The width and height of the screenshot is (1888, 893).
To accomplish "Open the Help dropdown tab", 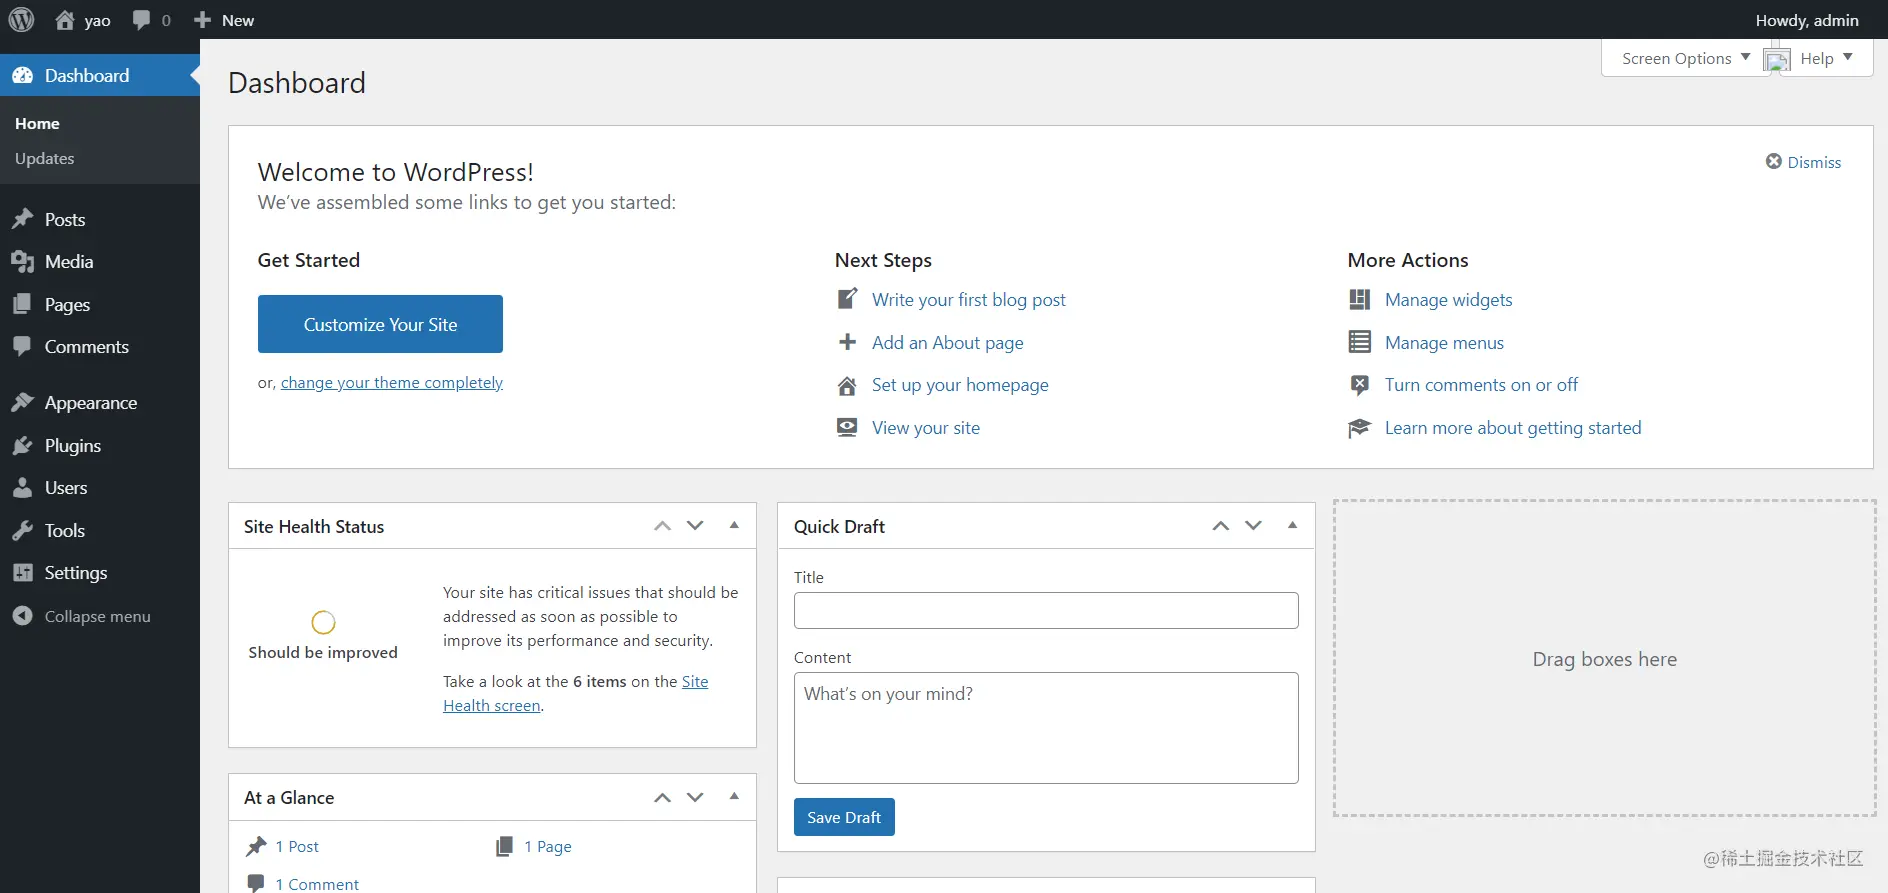I will 1826,58.
